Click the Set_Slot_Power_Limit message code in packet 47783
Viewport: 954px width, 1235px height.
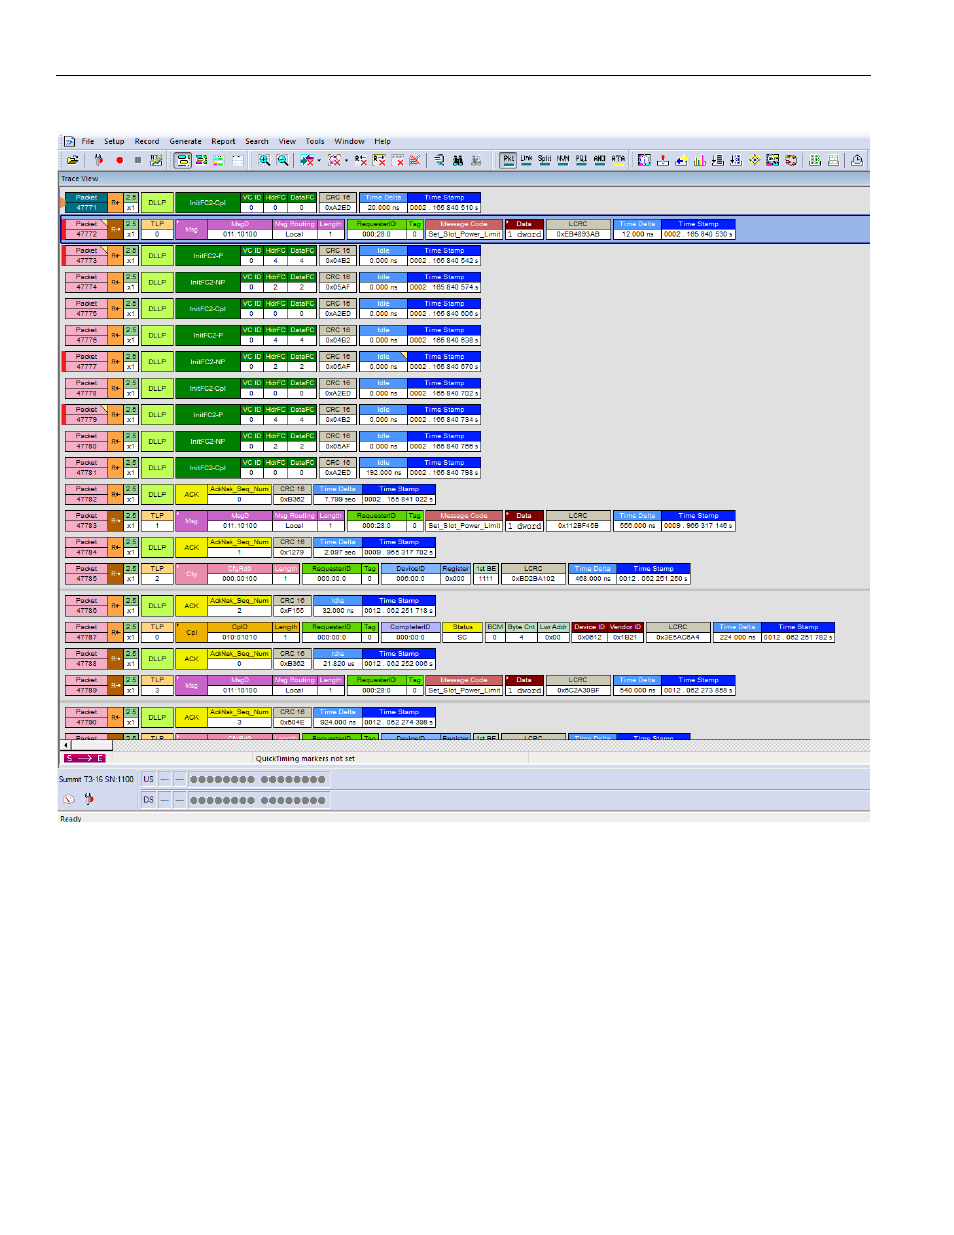click(x=464, y=526)
